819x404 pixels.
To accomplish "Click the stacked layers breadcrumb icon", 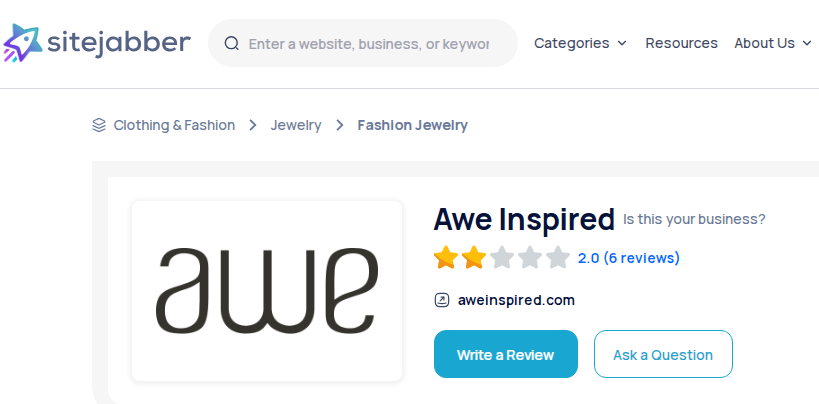I will pos(99,125).
